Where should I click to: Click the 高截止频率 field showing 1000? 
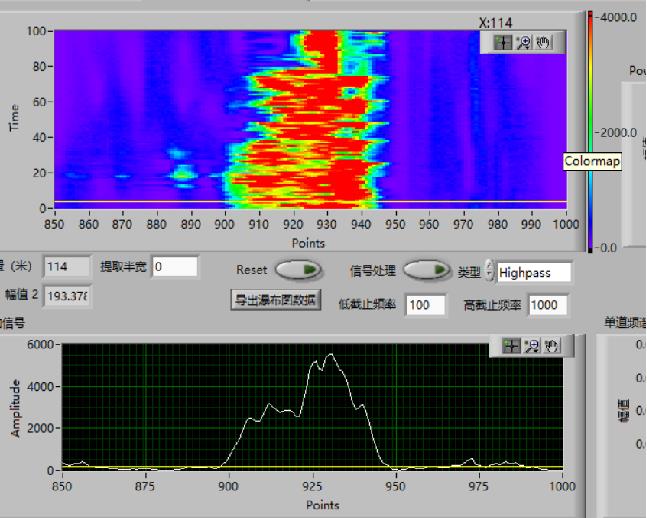(x=549, y=305)
